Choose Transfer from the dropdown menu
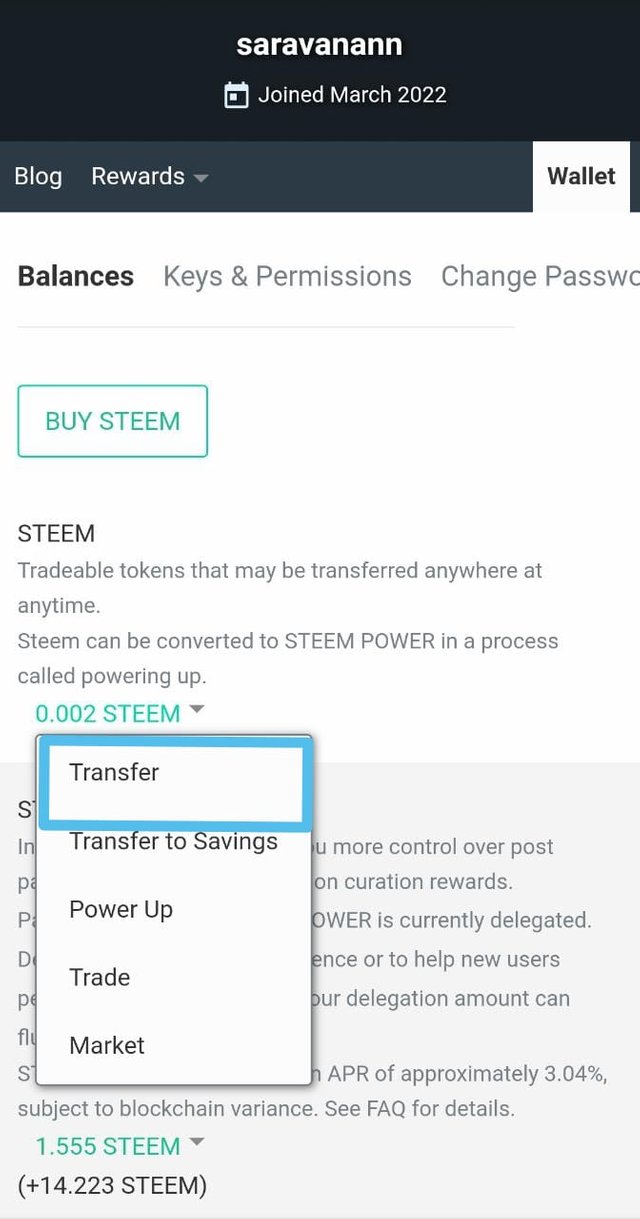The height and width of the screenshot is (1219, 640). (114, 772)
